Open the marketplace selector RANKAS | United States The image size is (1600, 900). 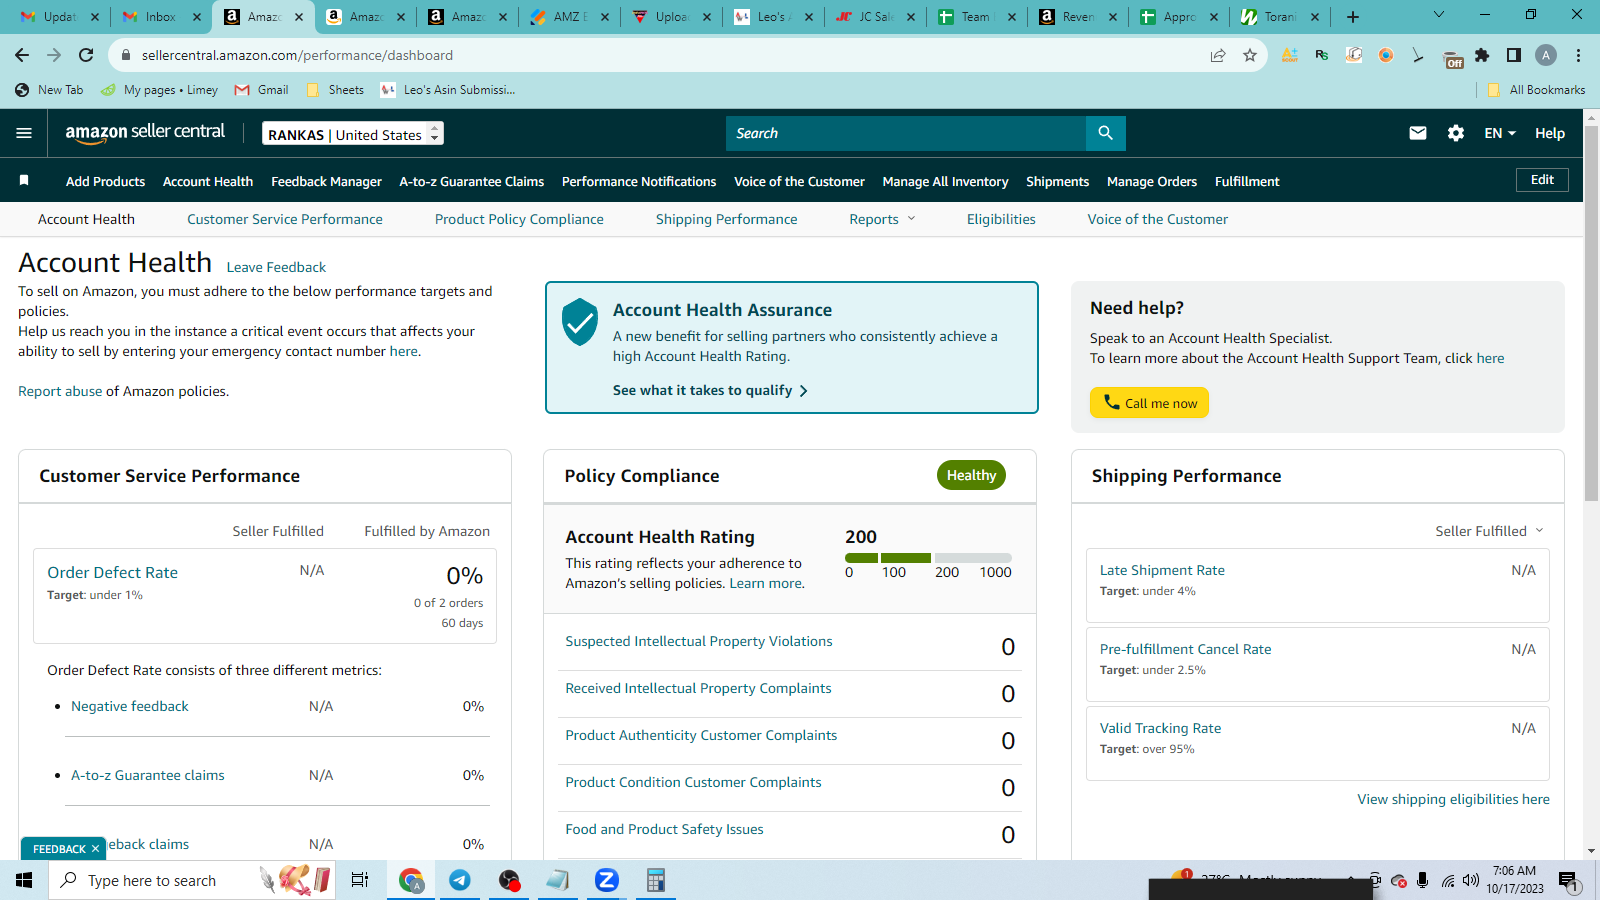(353, 133)
